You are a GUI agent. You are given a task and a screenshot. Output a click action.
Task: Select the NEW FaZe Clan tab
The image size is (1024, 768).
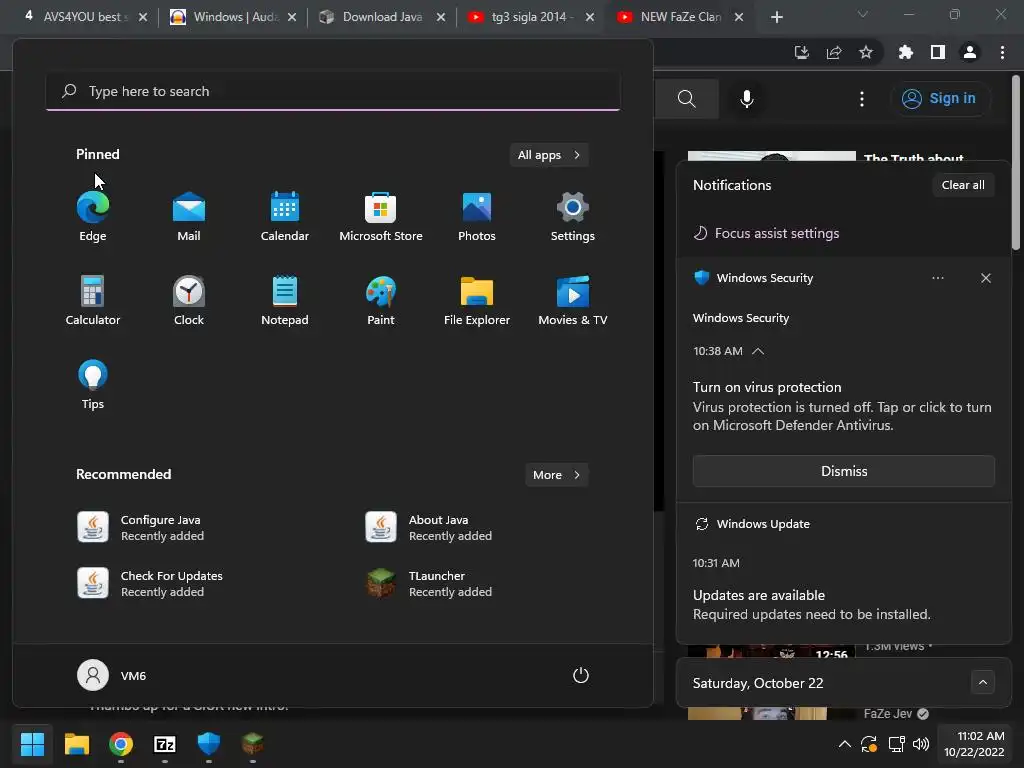click(680, 17)
